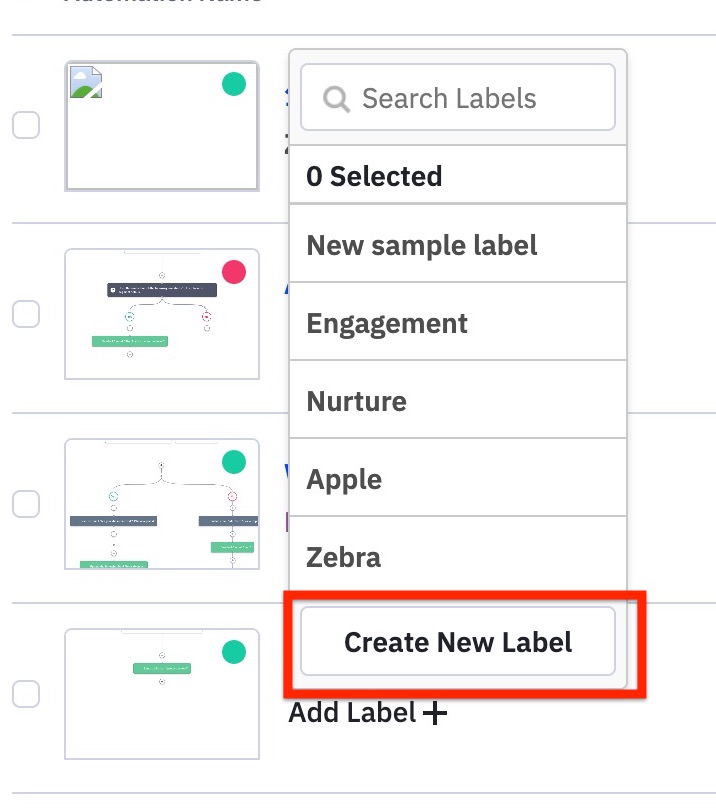This screenshot has width=716, height=808.
Task: Check the second automation's row checkbox
Action: click(26, 314)
